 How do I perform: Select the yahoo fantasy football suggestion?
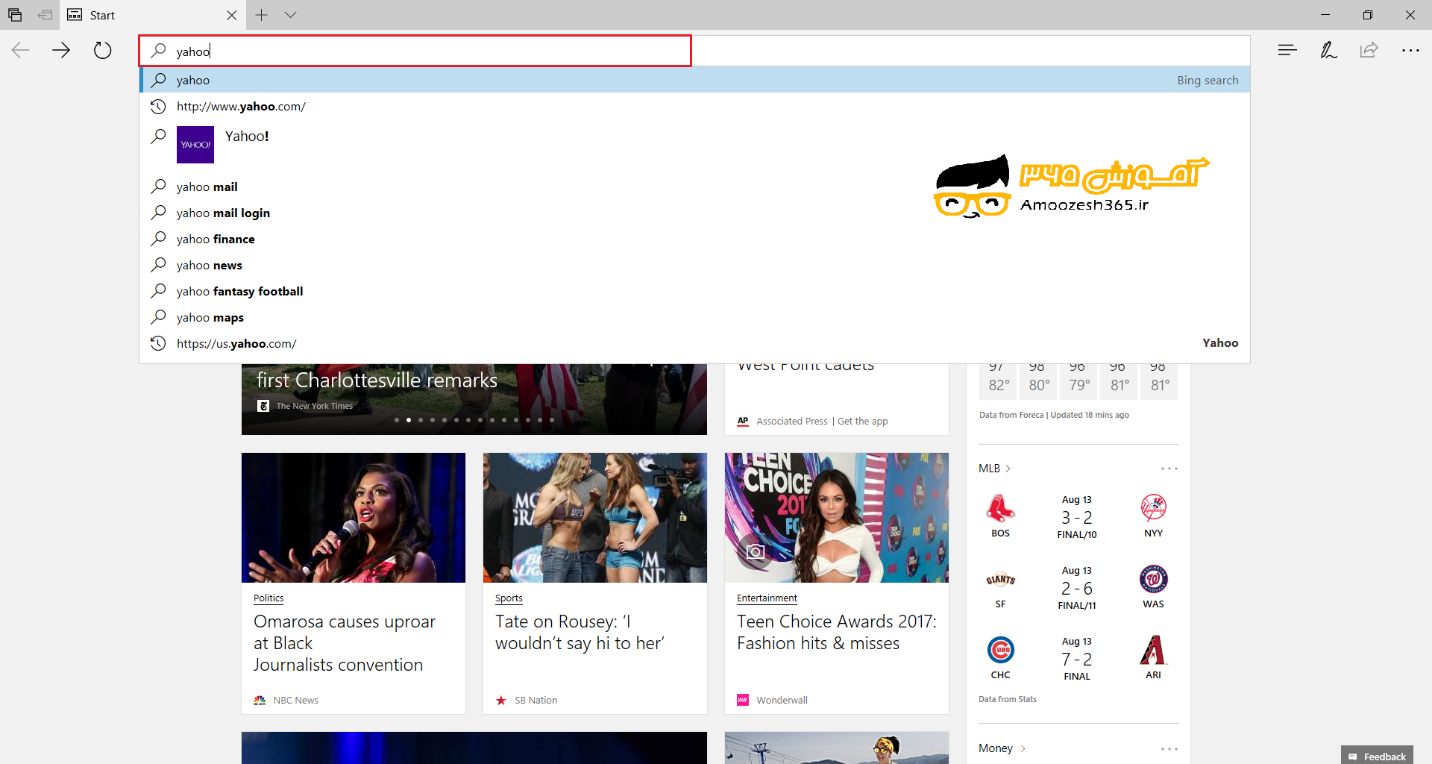pyautogui.click(x=695, y=291)
